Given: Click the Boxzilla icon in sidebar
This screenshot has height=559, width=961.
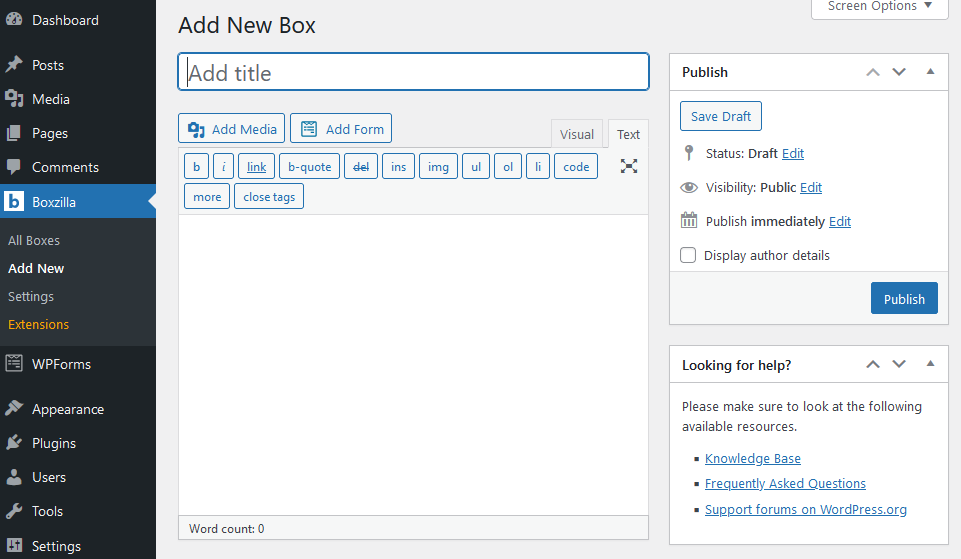Looking at the screenshot, I should pyautogui.click(x=14, y=202).
